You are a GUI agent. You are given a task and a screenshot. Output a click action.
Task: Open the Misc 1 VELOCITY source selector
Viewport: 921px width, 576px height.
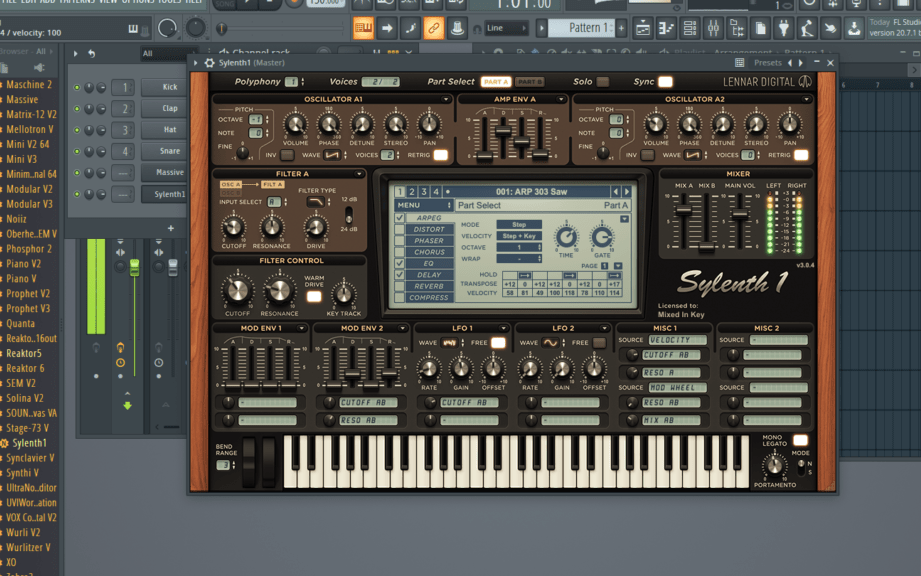(x=678, y=340)
